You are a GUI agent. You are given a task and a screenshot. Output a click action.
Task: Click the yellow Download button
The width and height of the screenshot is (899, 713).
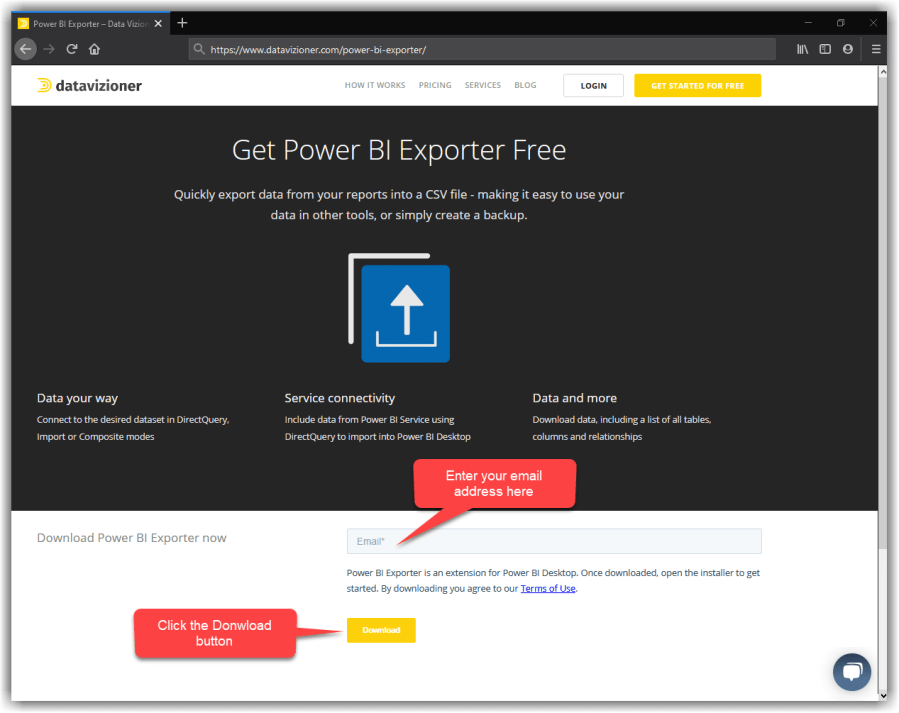381,630
